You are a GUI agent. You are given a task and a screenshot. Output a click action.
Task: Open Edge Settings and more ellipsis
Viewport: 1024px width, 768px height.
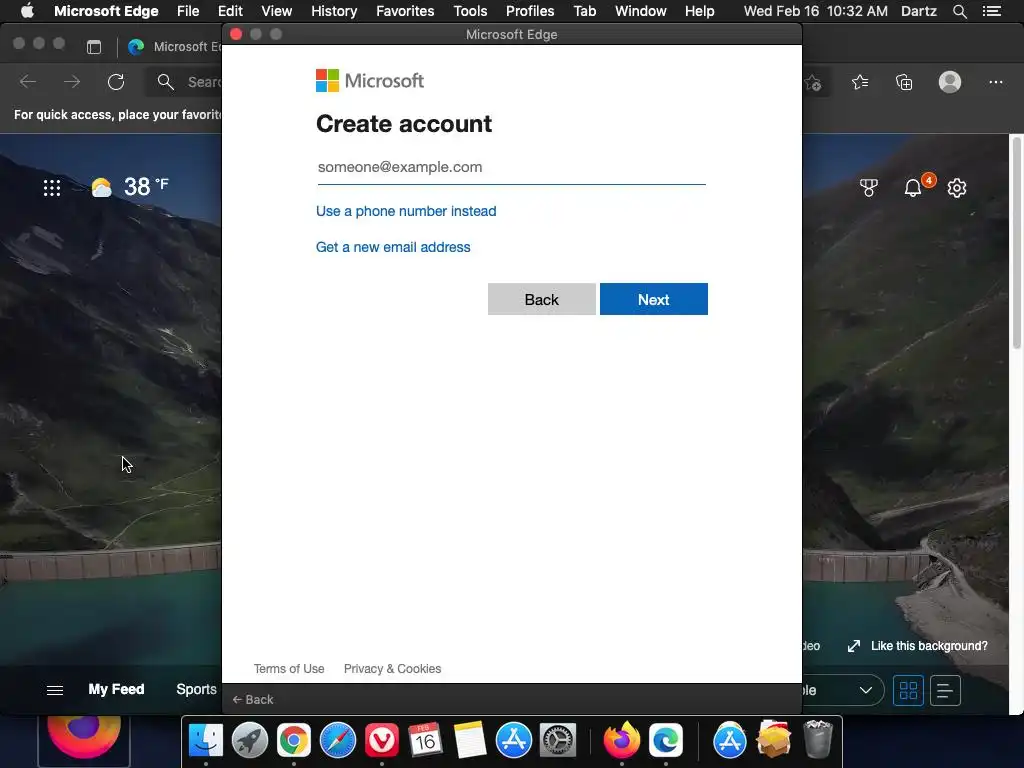(x=995, y=82)
